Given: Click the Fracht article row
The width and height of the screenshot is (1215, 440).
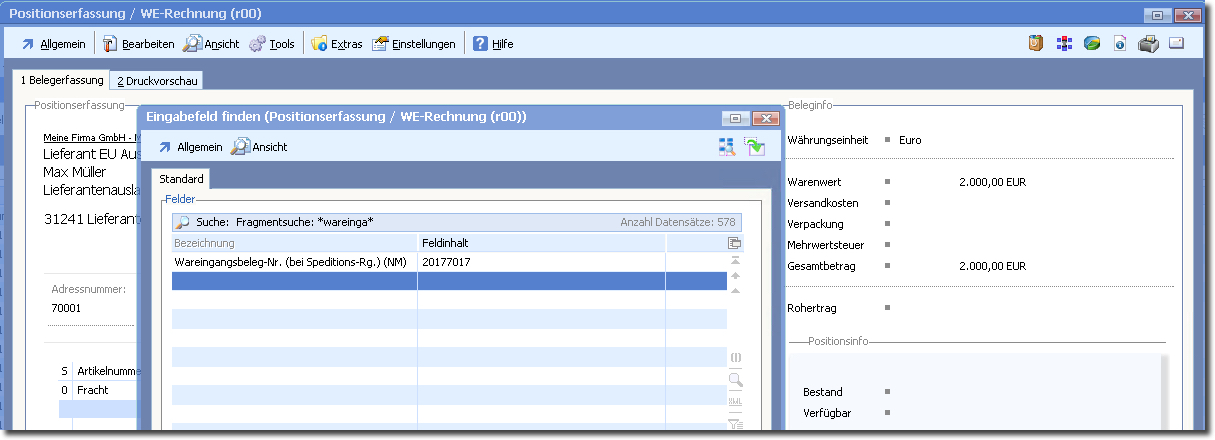Looking at the screenshot, I should tap(93, 390).
